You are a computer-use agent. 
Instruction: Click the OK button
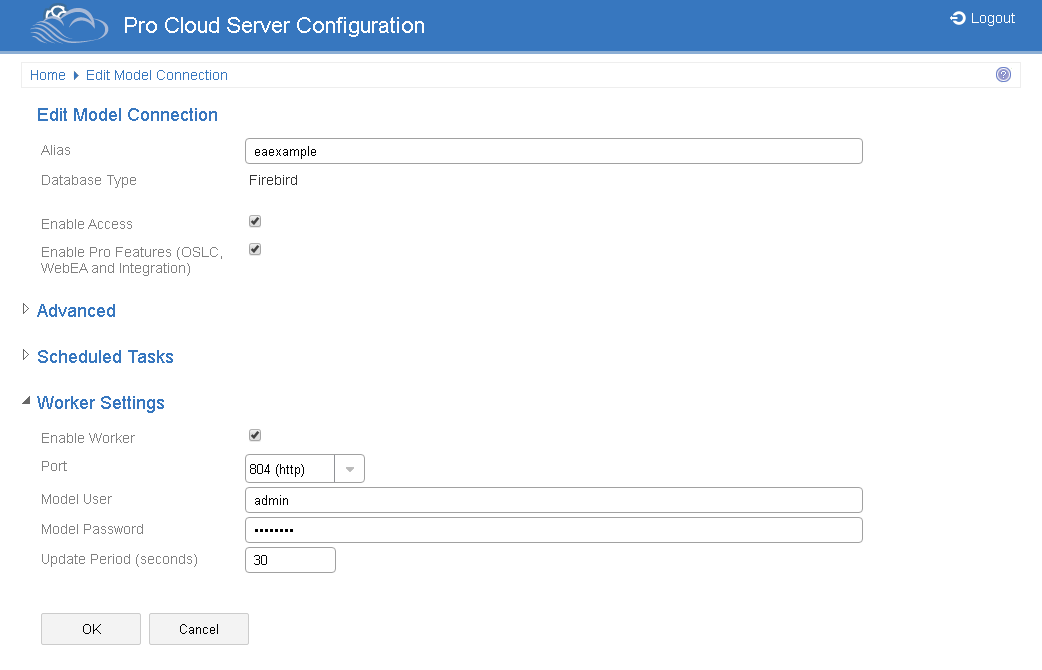coord(91,629)
